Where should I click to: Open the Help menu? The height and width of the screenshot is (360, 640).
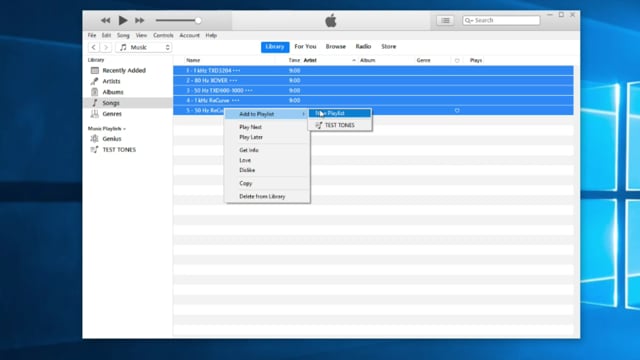pos(211,36)
